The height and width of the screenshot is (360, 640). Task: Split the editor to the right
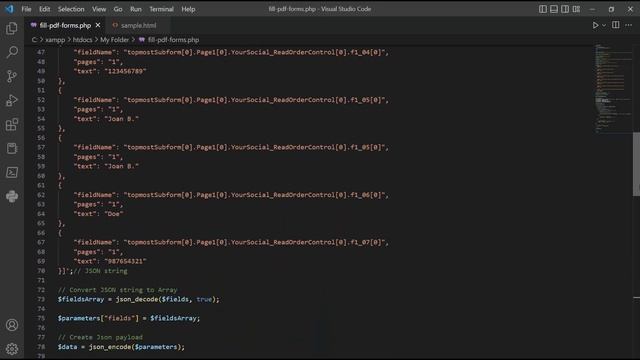[x=616, y=25]
